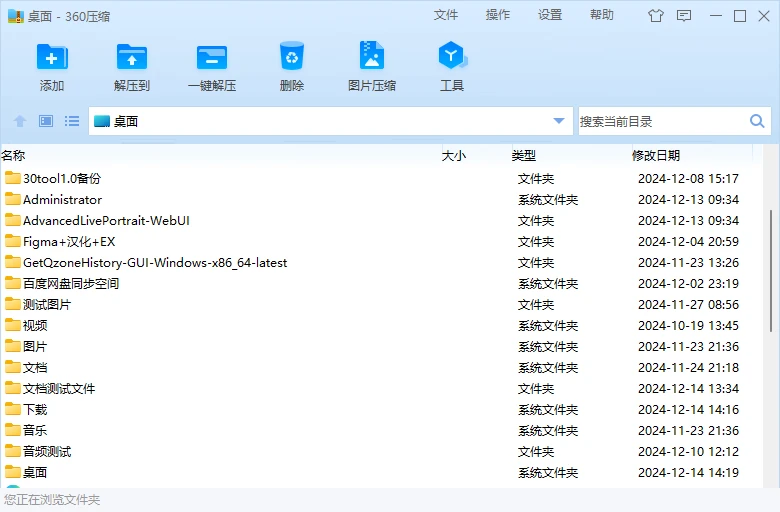Click the 您正在浏览文件夹 status bar text

coord(52,500)
